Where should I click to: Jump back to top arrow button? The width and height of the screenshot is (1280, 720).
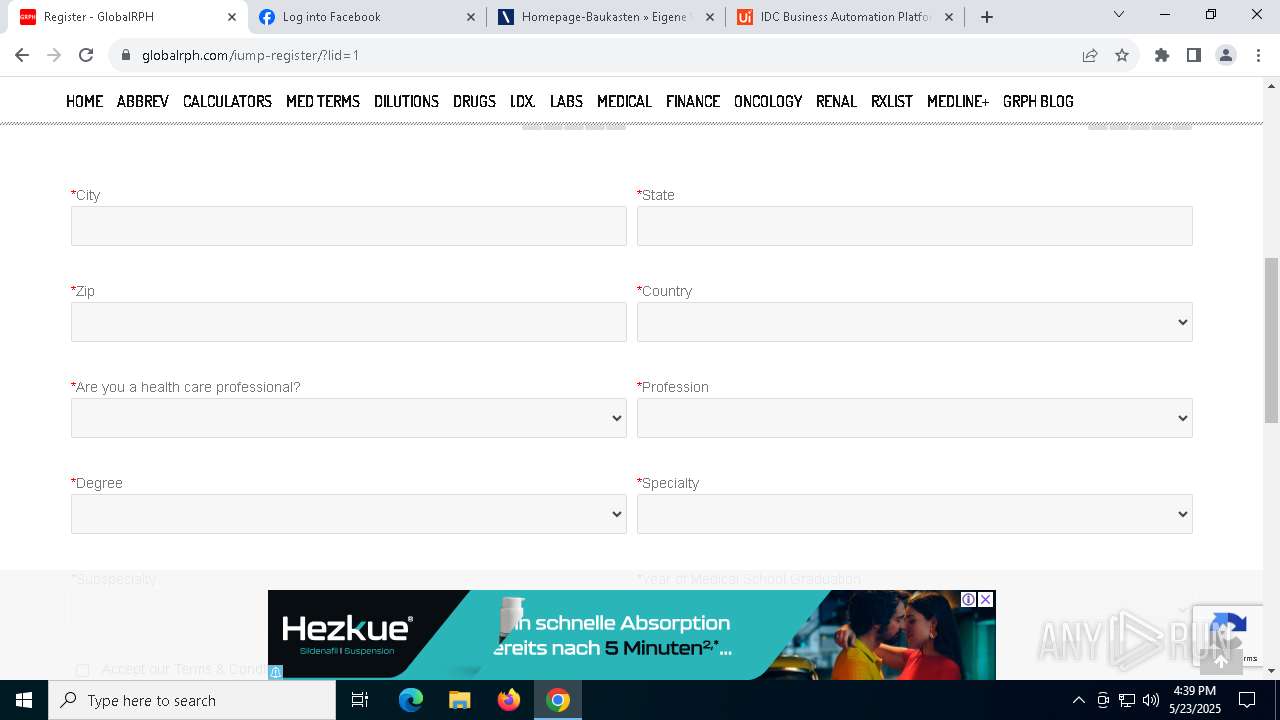point(1220,661)
